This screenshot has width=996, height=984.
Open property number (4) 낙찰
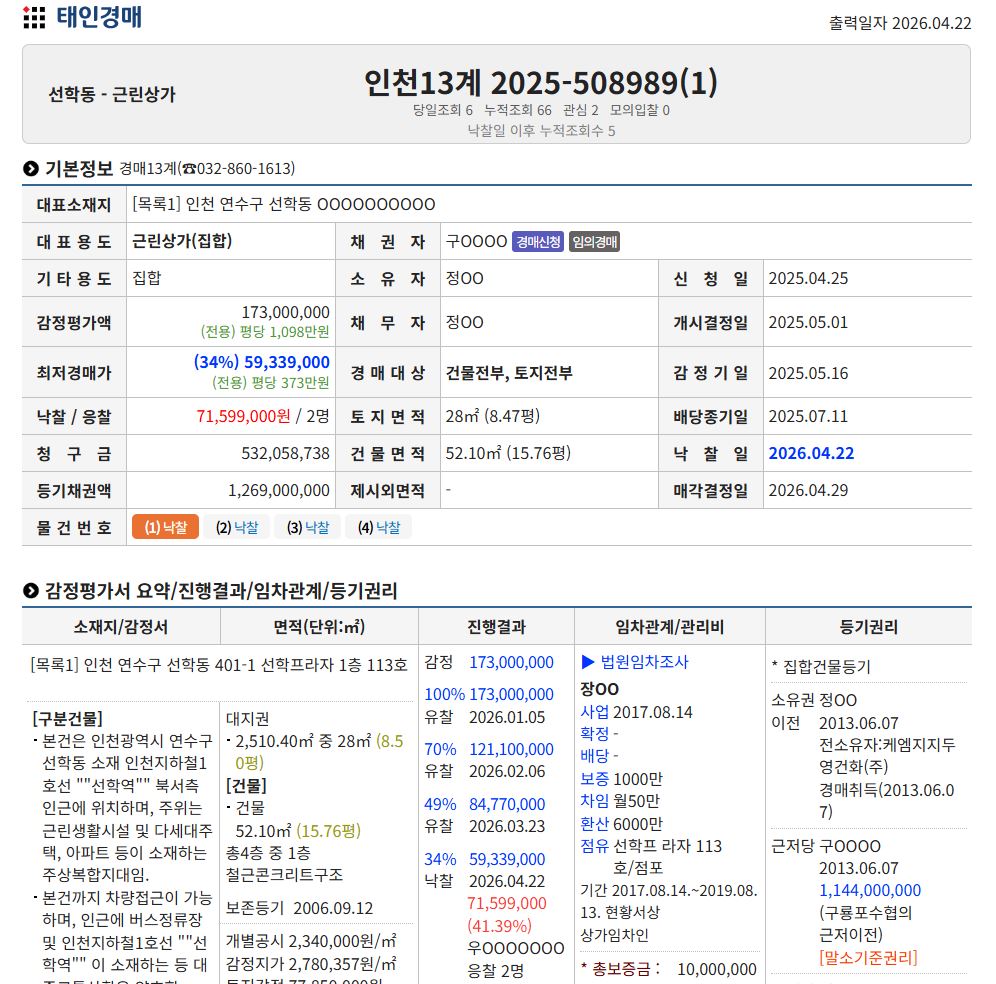pyautogui.click(x=378, y=527)
